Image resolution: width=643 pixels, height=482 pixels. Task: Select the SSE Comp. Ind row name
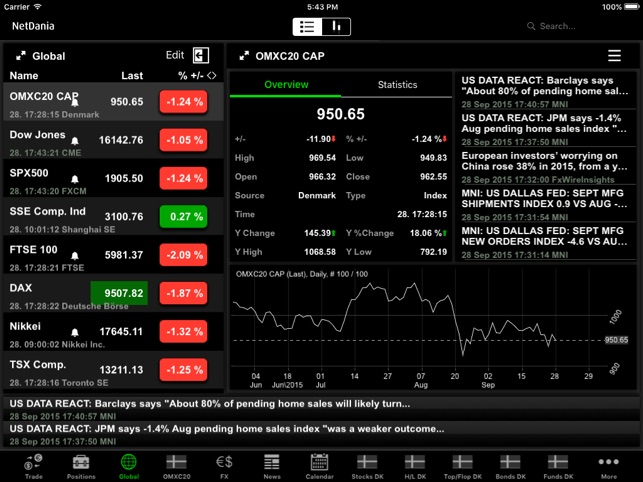[48, 211]
